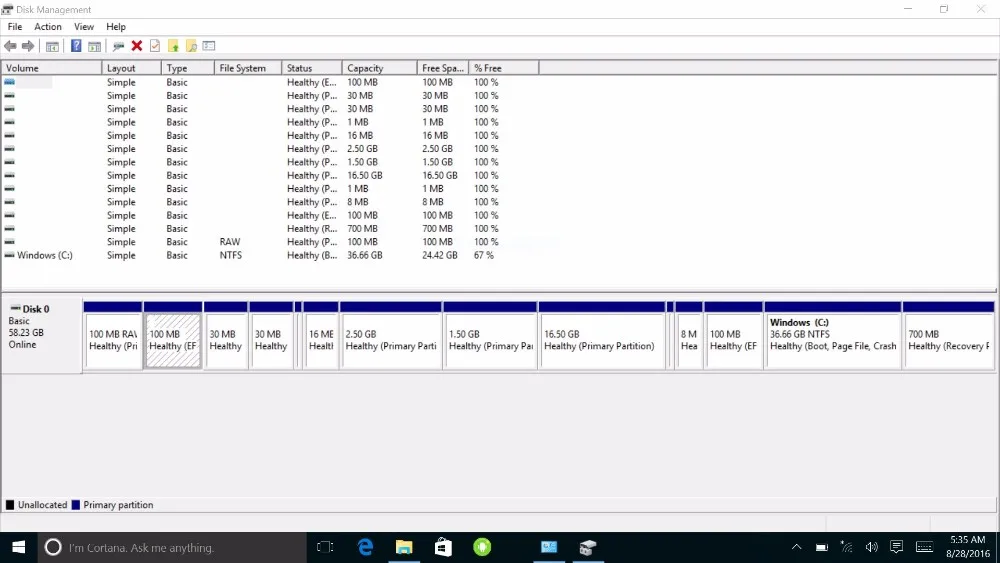The height and width of the screenshot is (563, 1000).
Task: Open the Windows Store taskbar icon
Action: point(443,547)
